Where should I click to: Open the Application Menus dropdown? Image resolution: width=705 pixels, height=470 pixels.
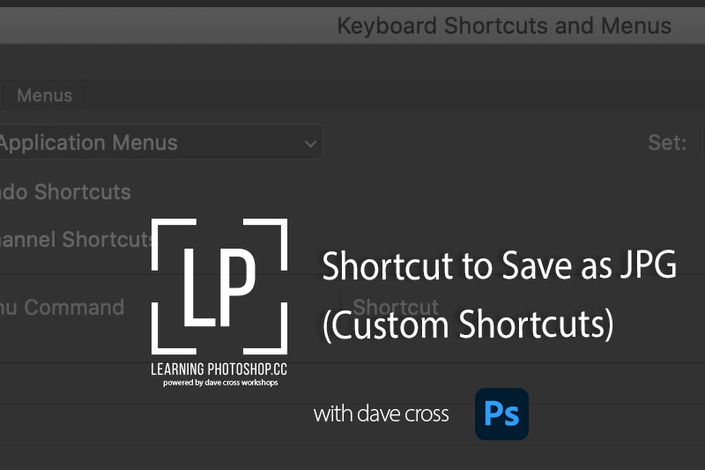tap(160, 143)
